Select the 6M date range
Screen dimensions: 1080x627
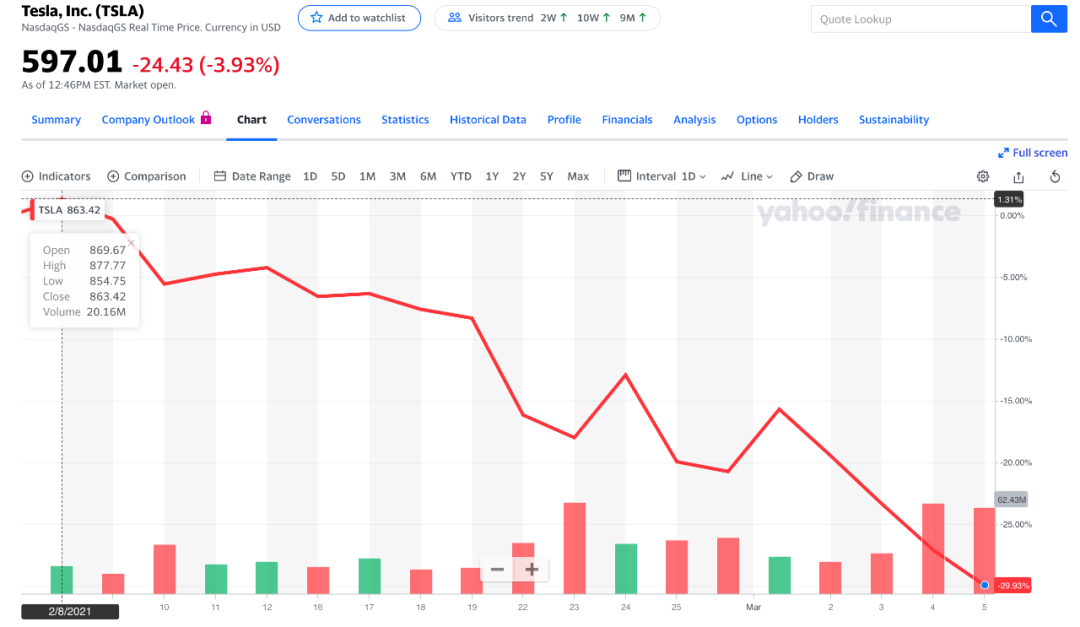tap(428, 176)
